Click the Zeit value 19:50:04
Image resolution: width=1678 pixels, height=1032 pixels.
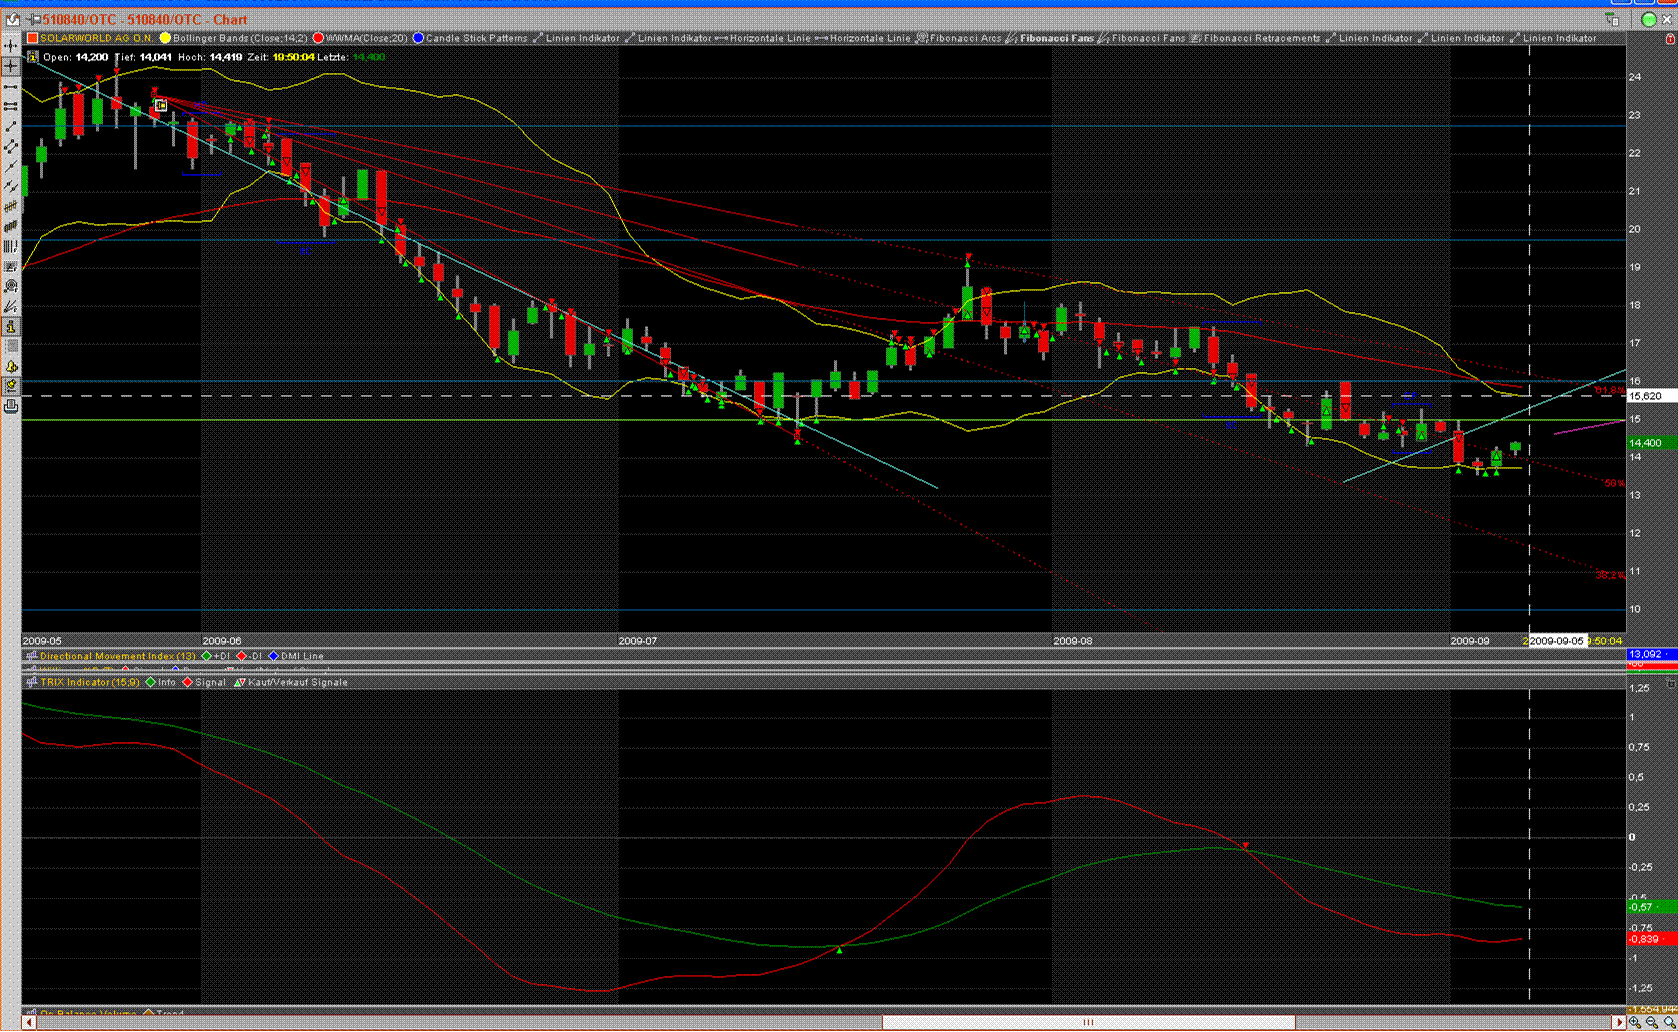click(x=294, y=57)
